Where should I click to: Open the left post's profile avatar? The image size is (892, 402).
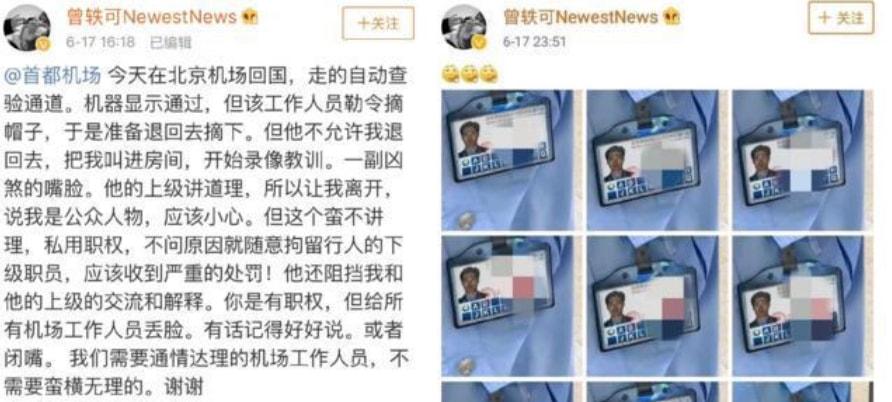tap(27, 27)
